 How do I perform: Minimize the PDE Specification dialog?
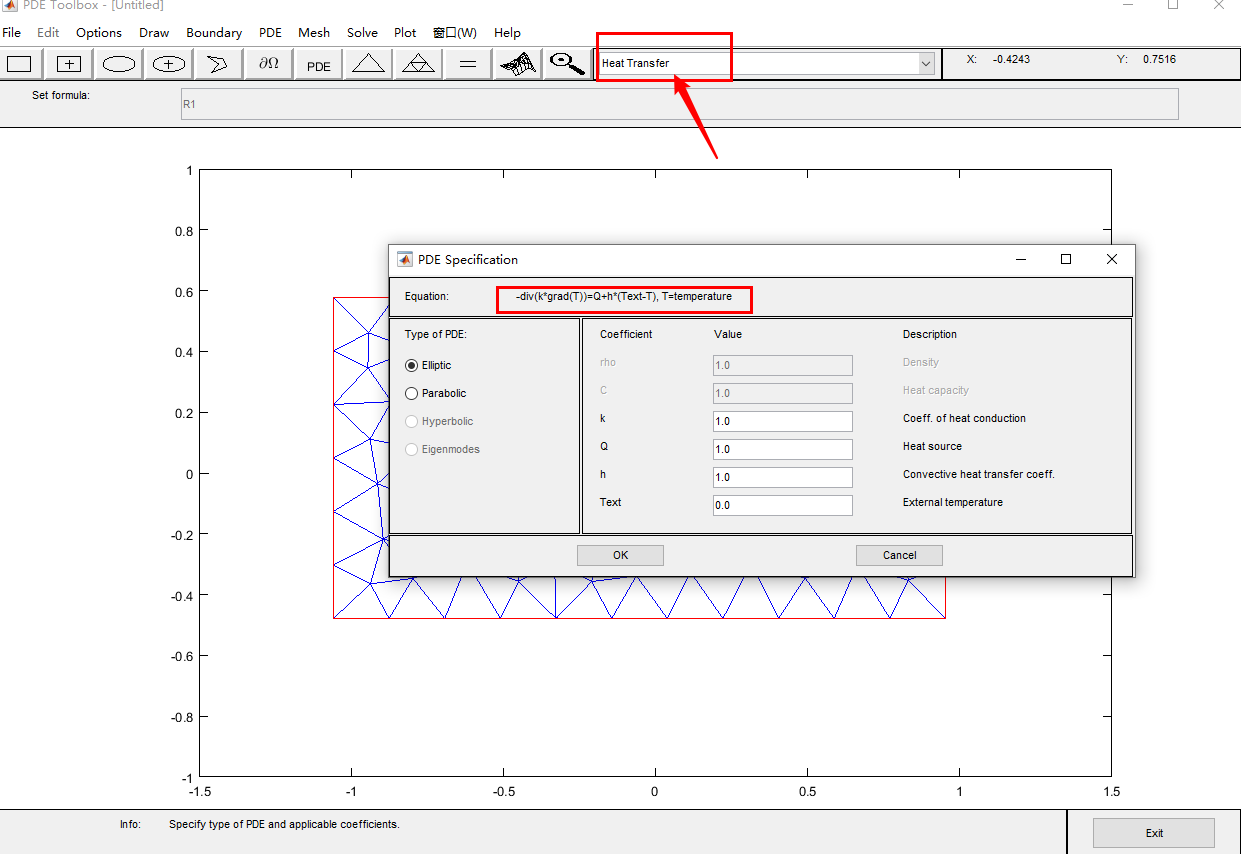(1021, 259)
